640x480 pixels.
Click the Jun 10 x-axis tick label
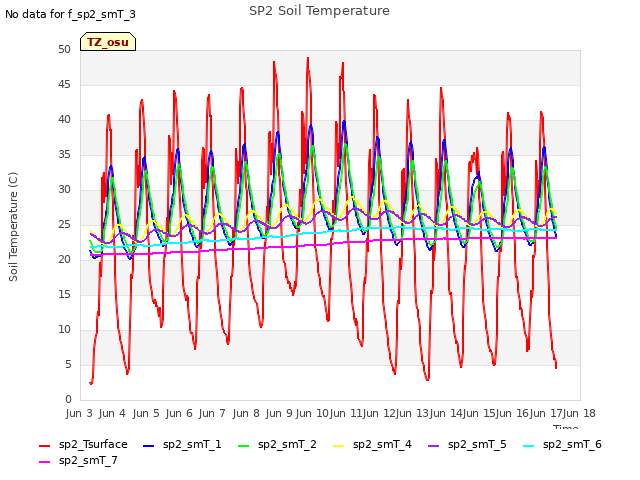[x=312, y=413]
